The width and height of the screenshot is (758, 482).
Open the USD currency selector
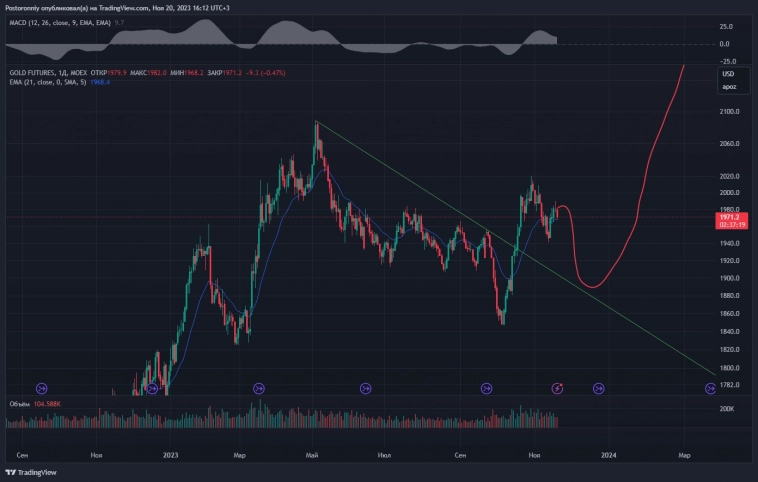point(729,74)
